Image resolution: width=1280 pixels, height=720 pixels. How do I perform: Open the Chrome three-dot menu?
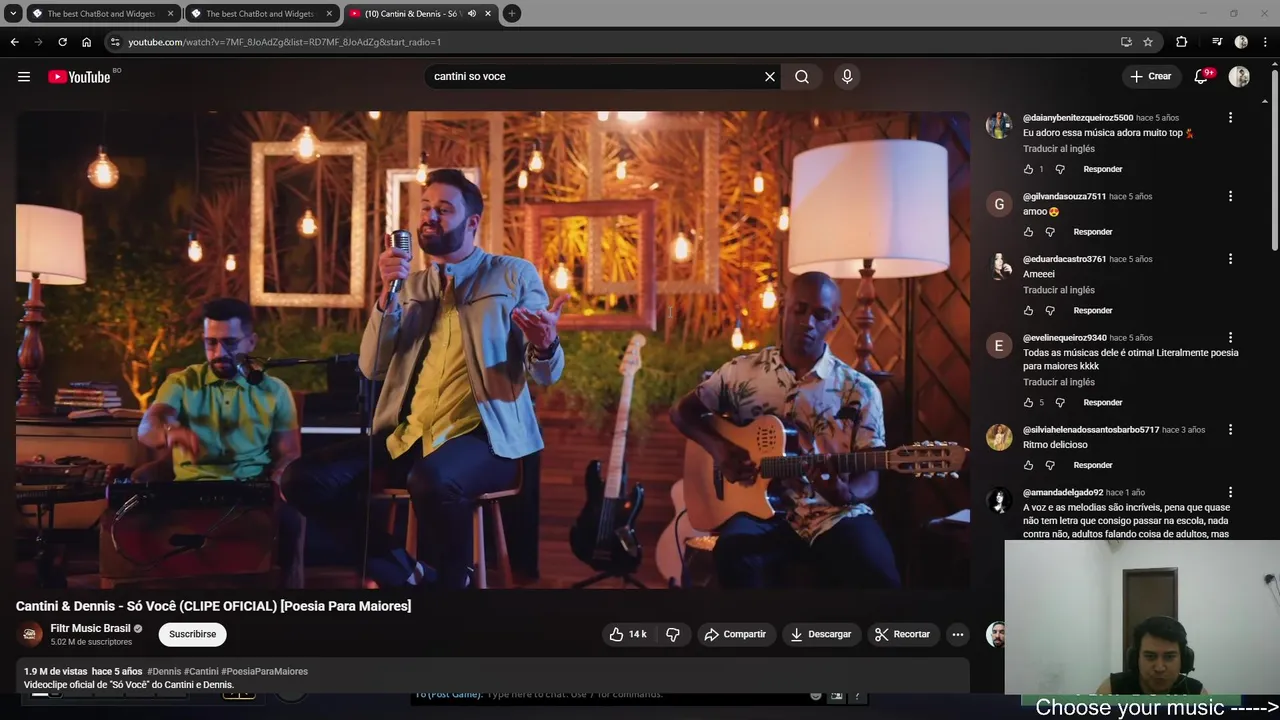(1266, 42)
